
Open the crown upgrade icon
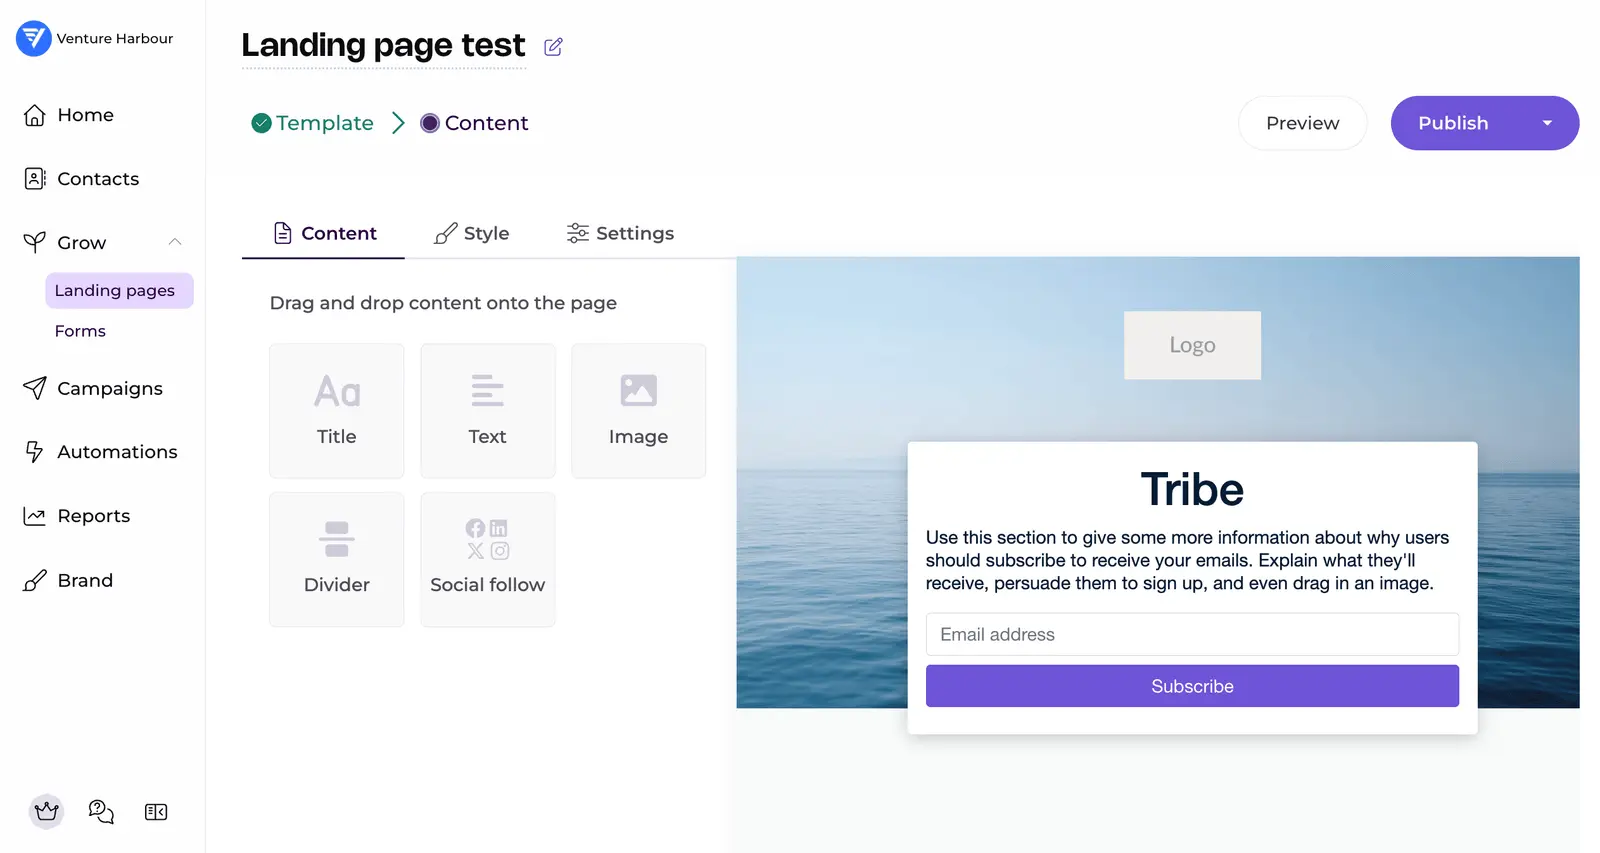[x=46, y=811]
